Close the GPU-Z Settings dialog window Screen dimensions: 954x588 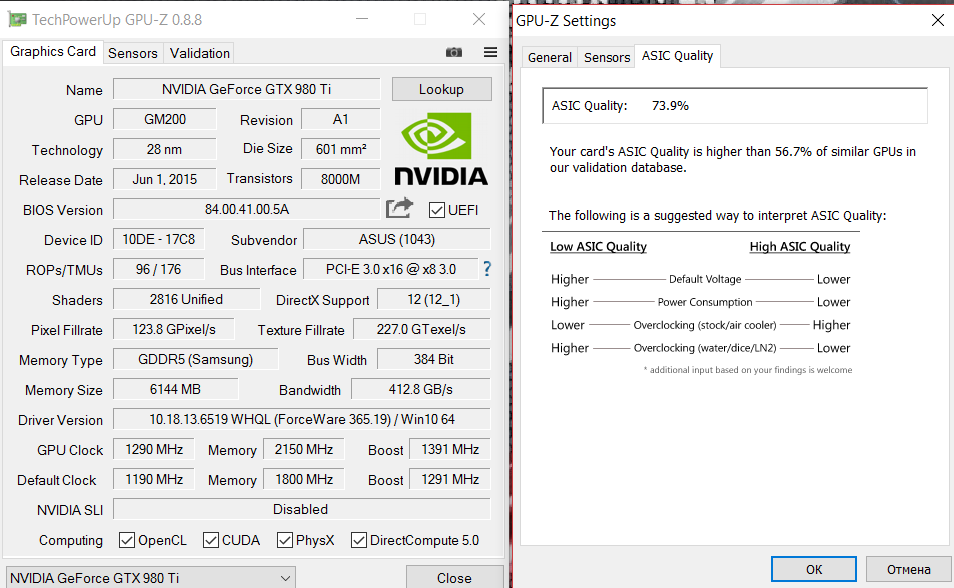click(x=938, y=20)
